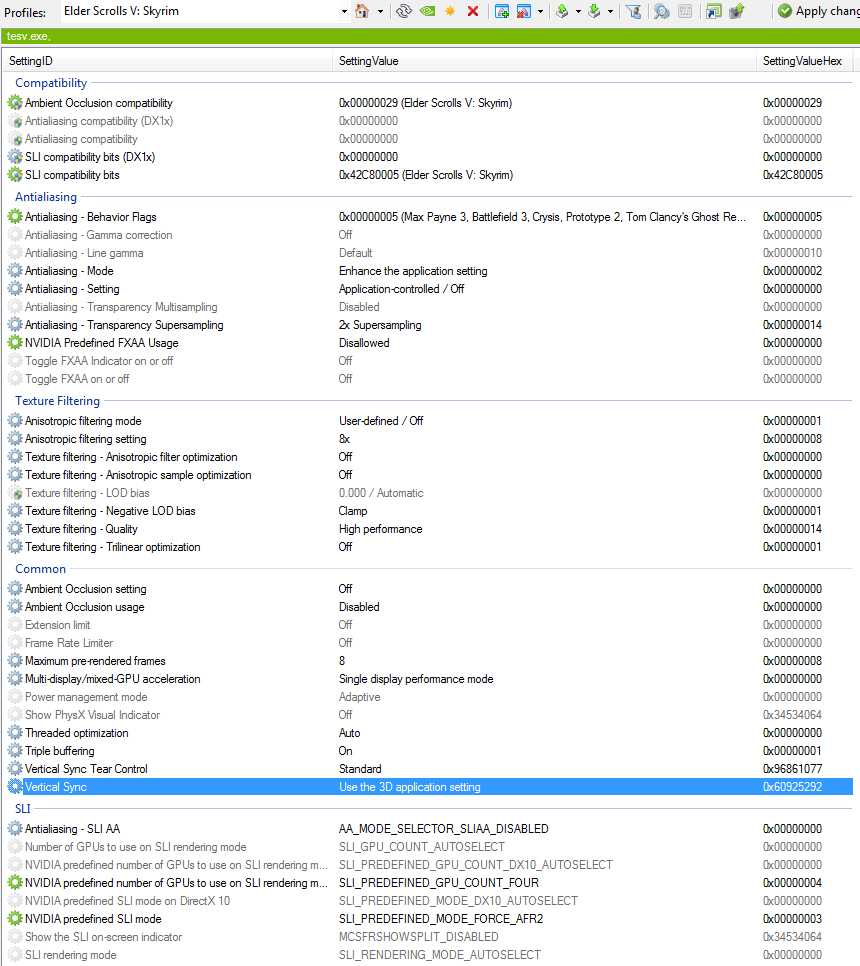Click 'Use the 3D application setting' value
The height and width of the screenshot is (966, 860).
click(410, 787)
